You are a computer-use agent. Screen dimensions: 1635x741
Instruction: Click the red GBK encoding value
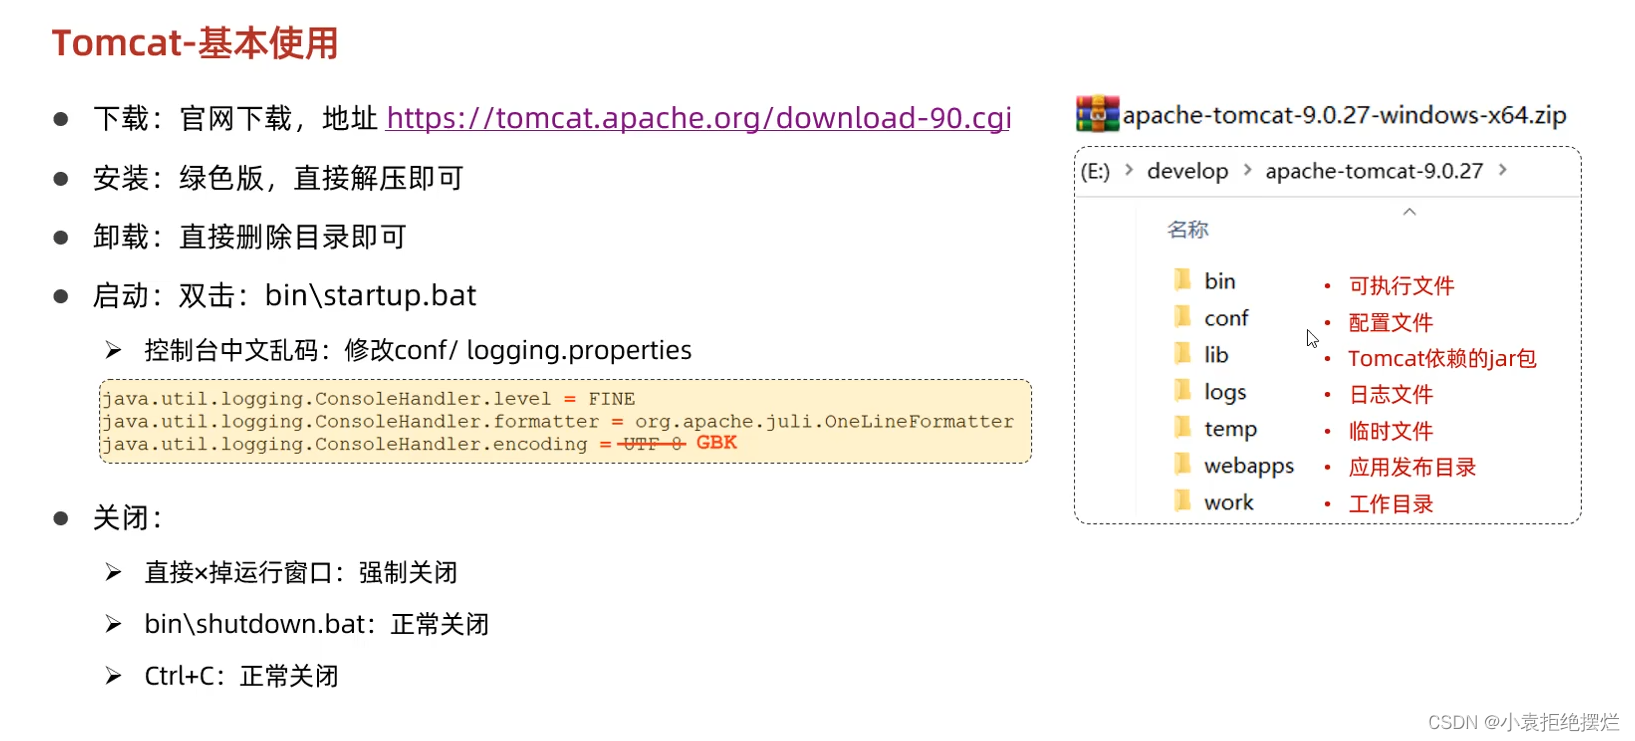coord(716,443)
